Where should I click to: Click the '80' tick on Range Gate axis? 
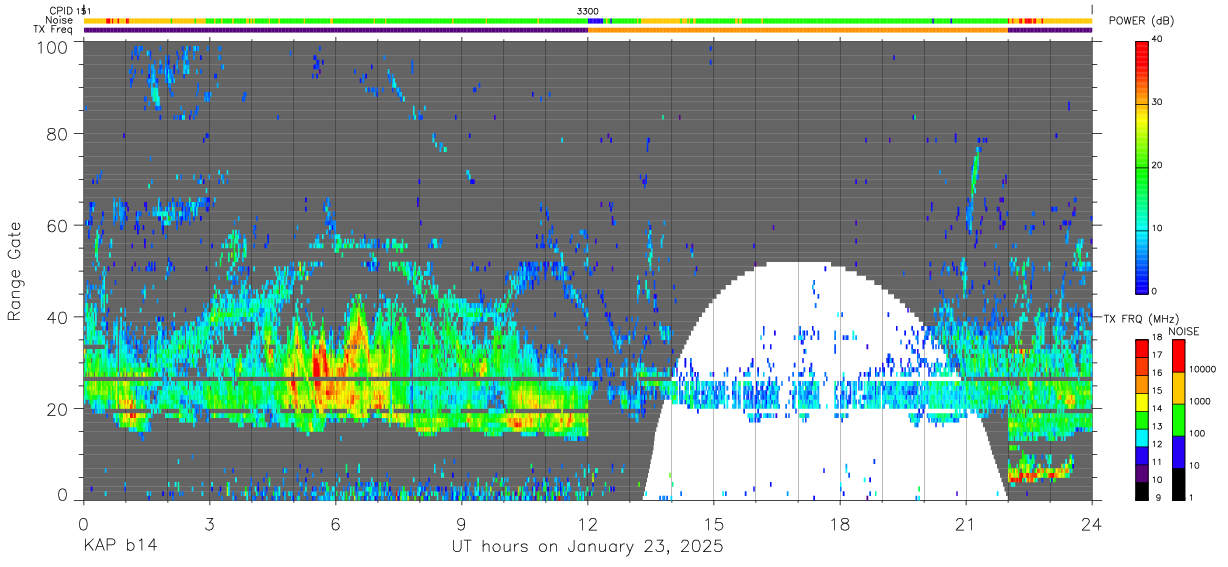tap(57, 133)
